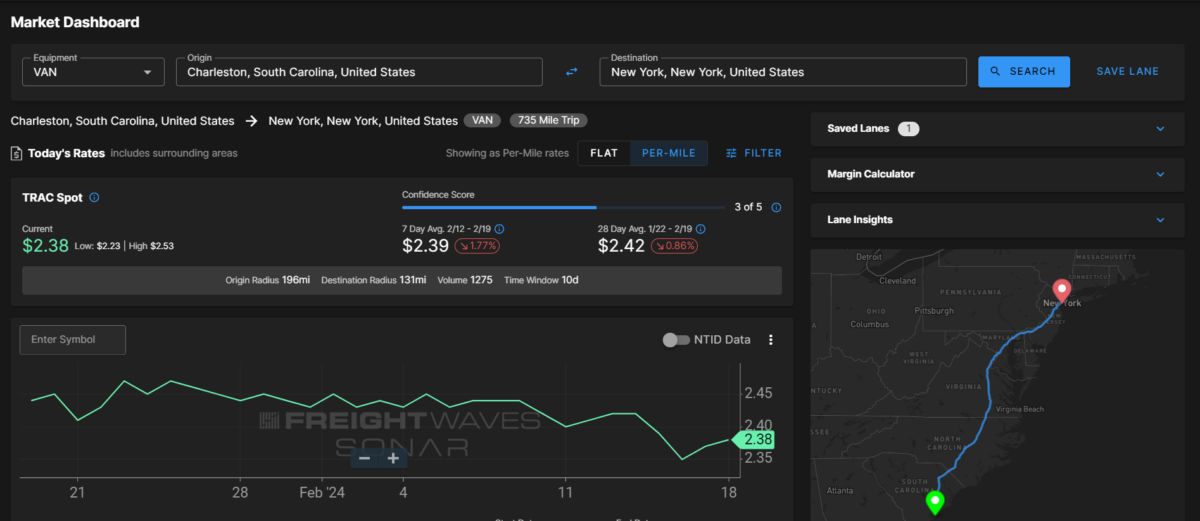Screen dimensions: 1200x521
Task: Swap origin and destination with arrows icon
Action: coord(571,72)
